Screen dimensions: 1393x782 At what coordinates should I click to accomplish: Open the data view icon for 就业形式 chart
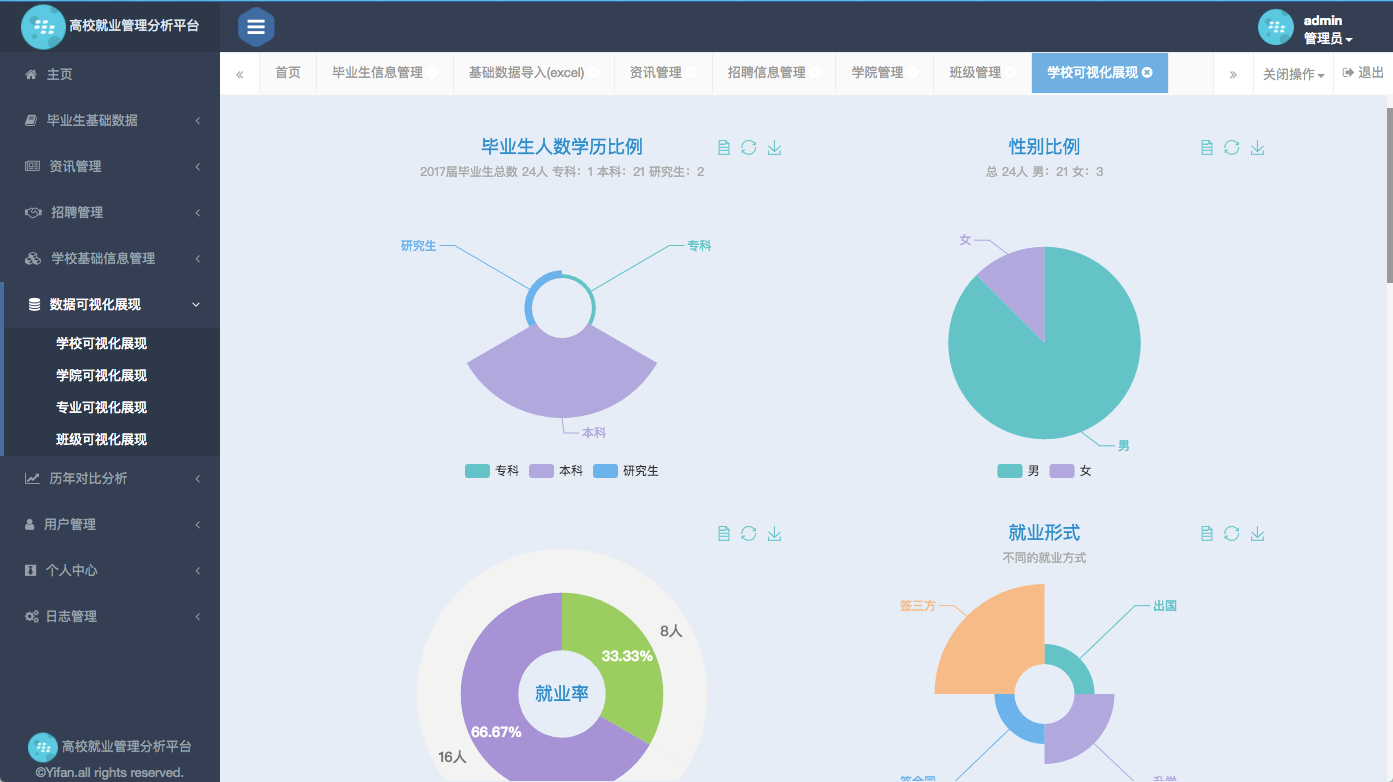click(1207, 534)
